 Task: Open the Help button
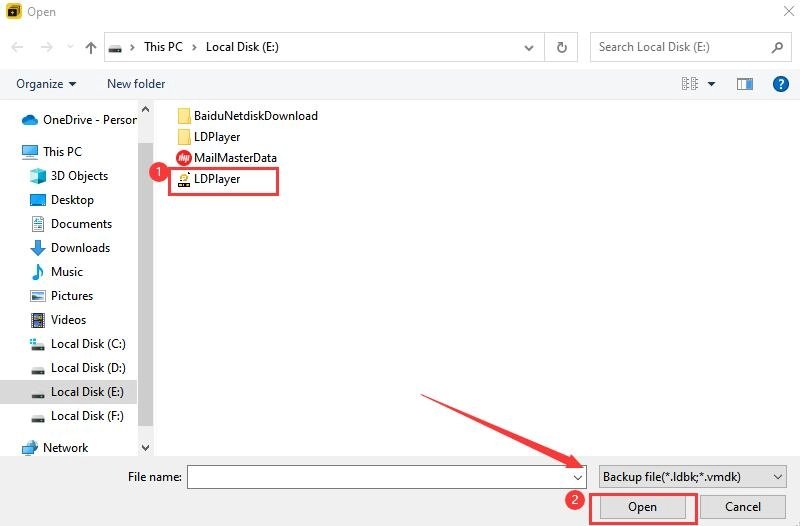tap(781, 84)
